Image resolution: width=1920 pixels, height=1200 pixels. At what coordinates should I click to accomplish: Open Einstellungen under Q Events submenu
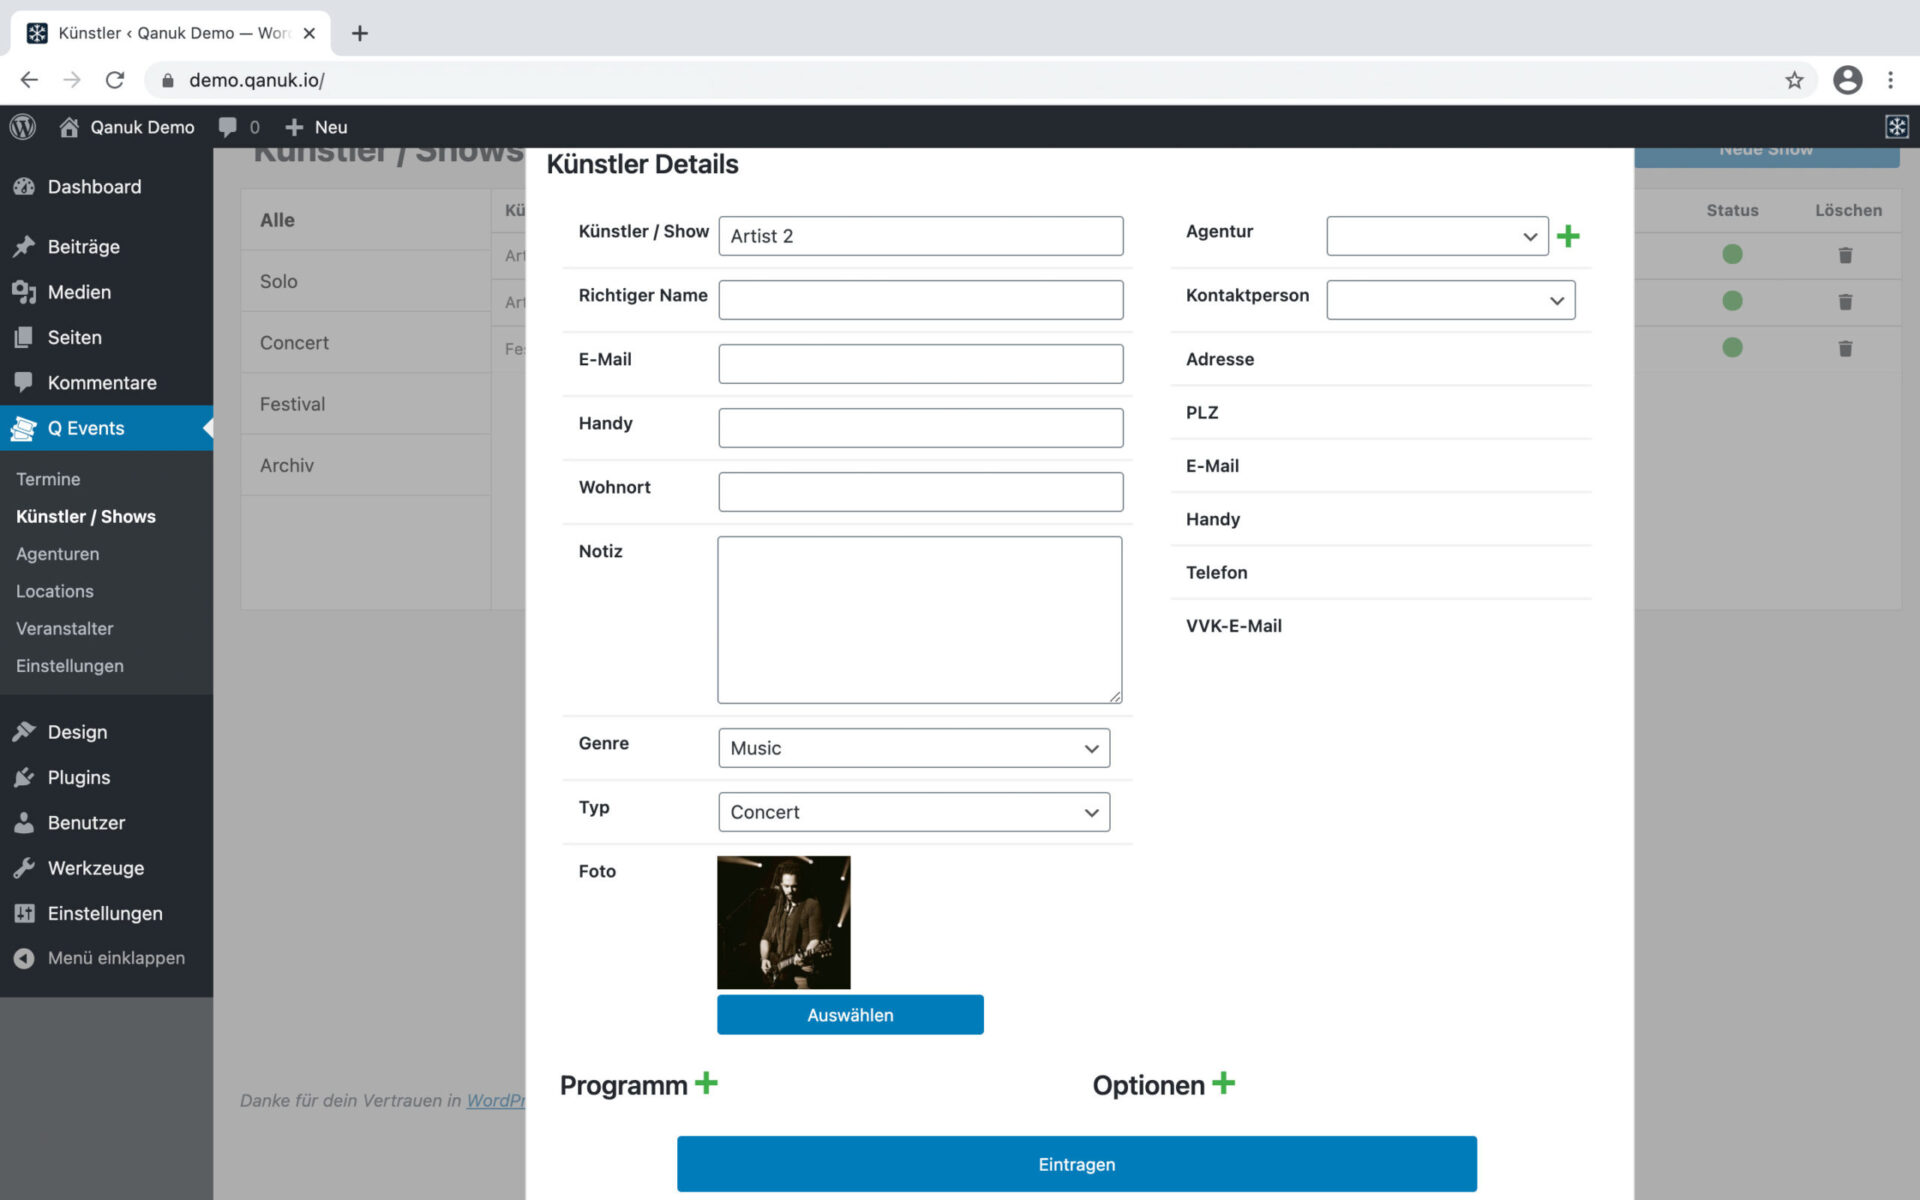[x=70, y=666]
